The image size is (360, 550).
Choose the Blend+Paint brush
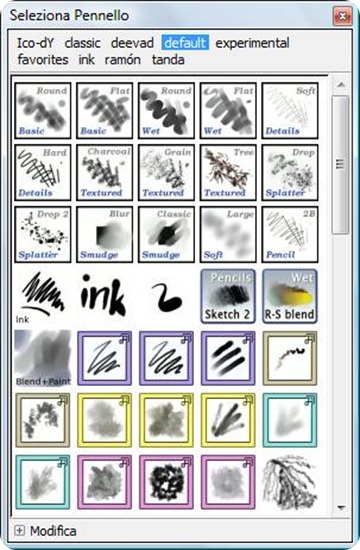(43, 358)
